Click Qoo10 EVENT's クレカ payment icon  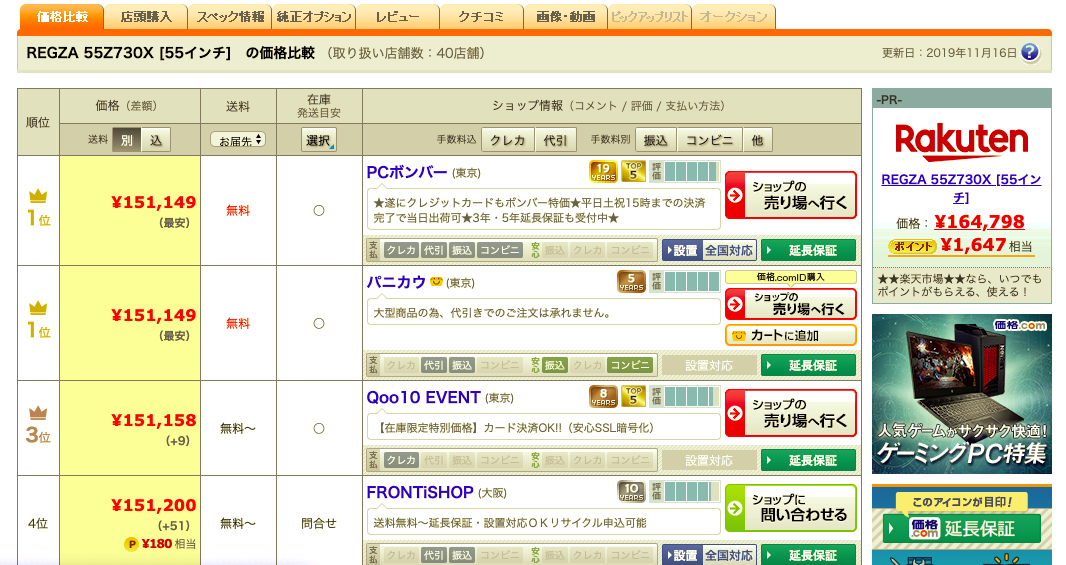pyautogui.click(x=401, y=460)
